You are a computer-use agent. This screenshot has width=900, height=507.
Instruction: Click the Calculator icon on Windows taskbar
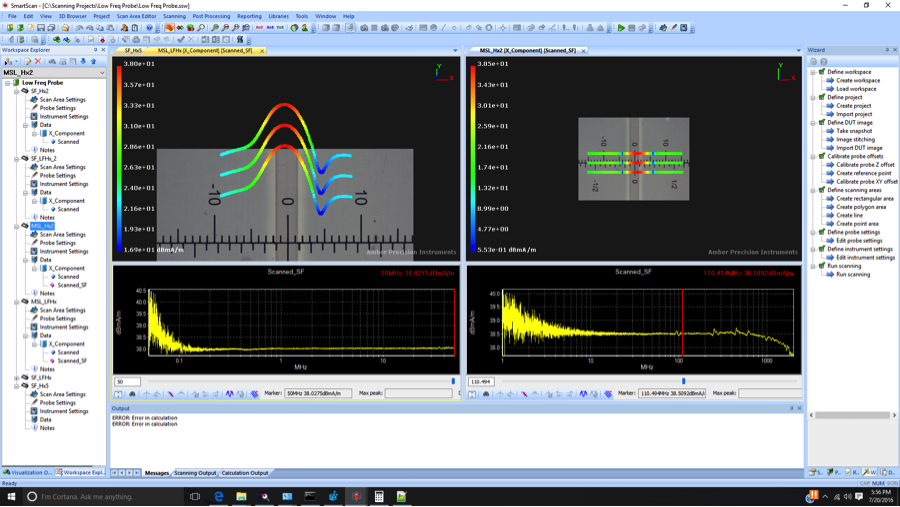point(379,496)
